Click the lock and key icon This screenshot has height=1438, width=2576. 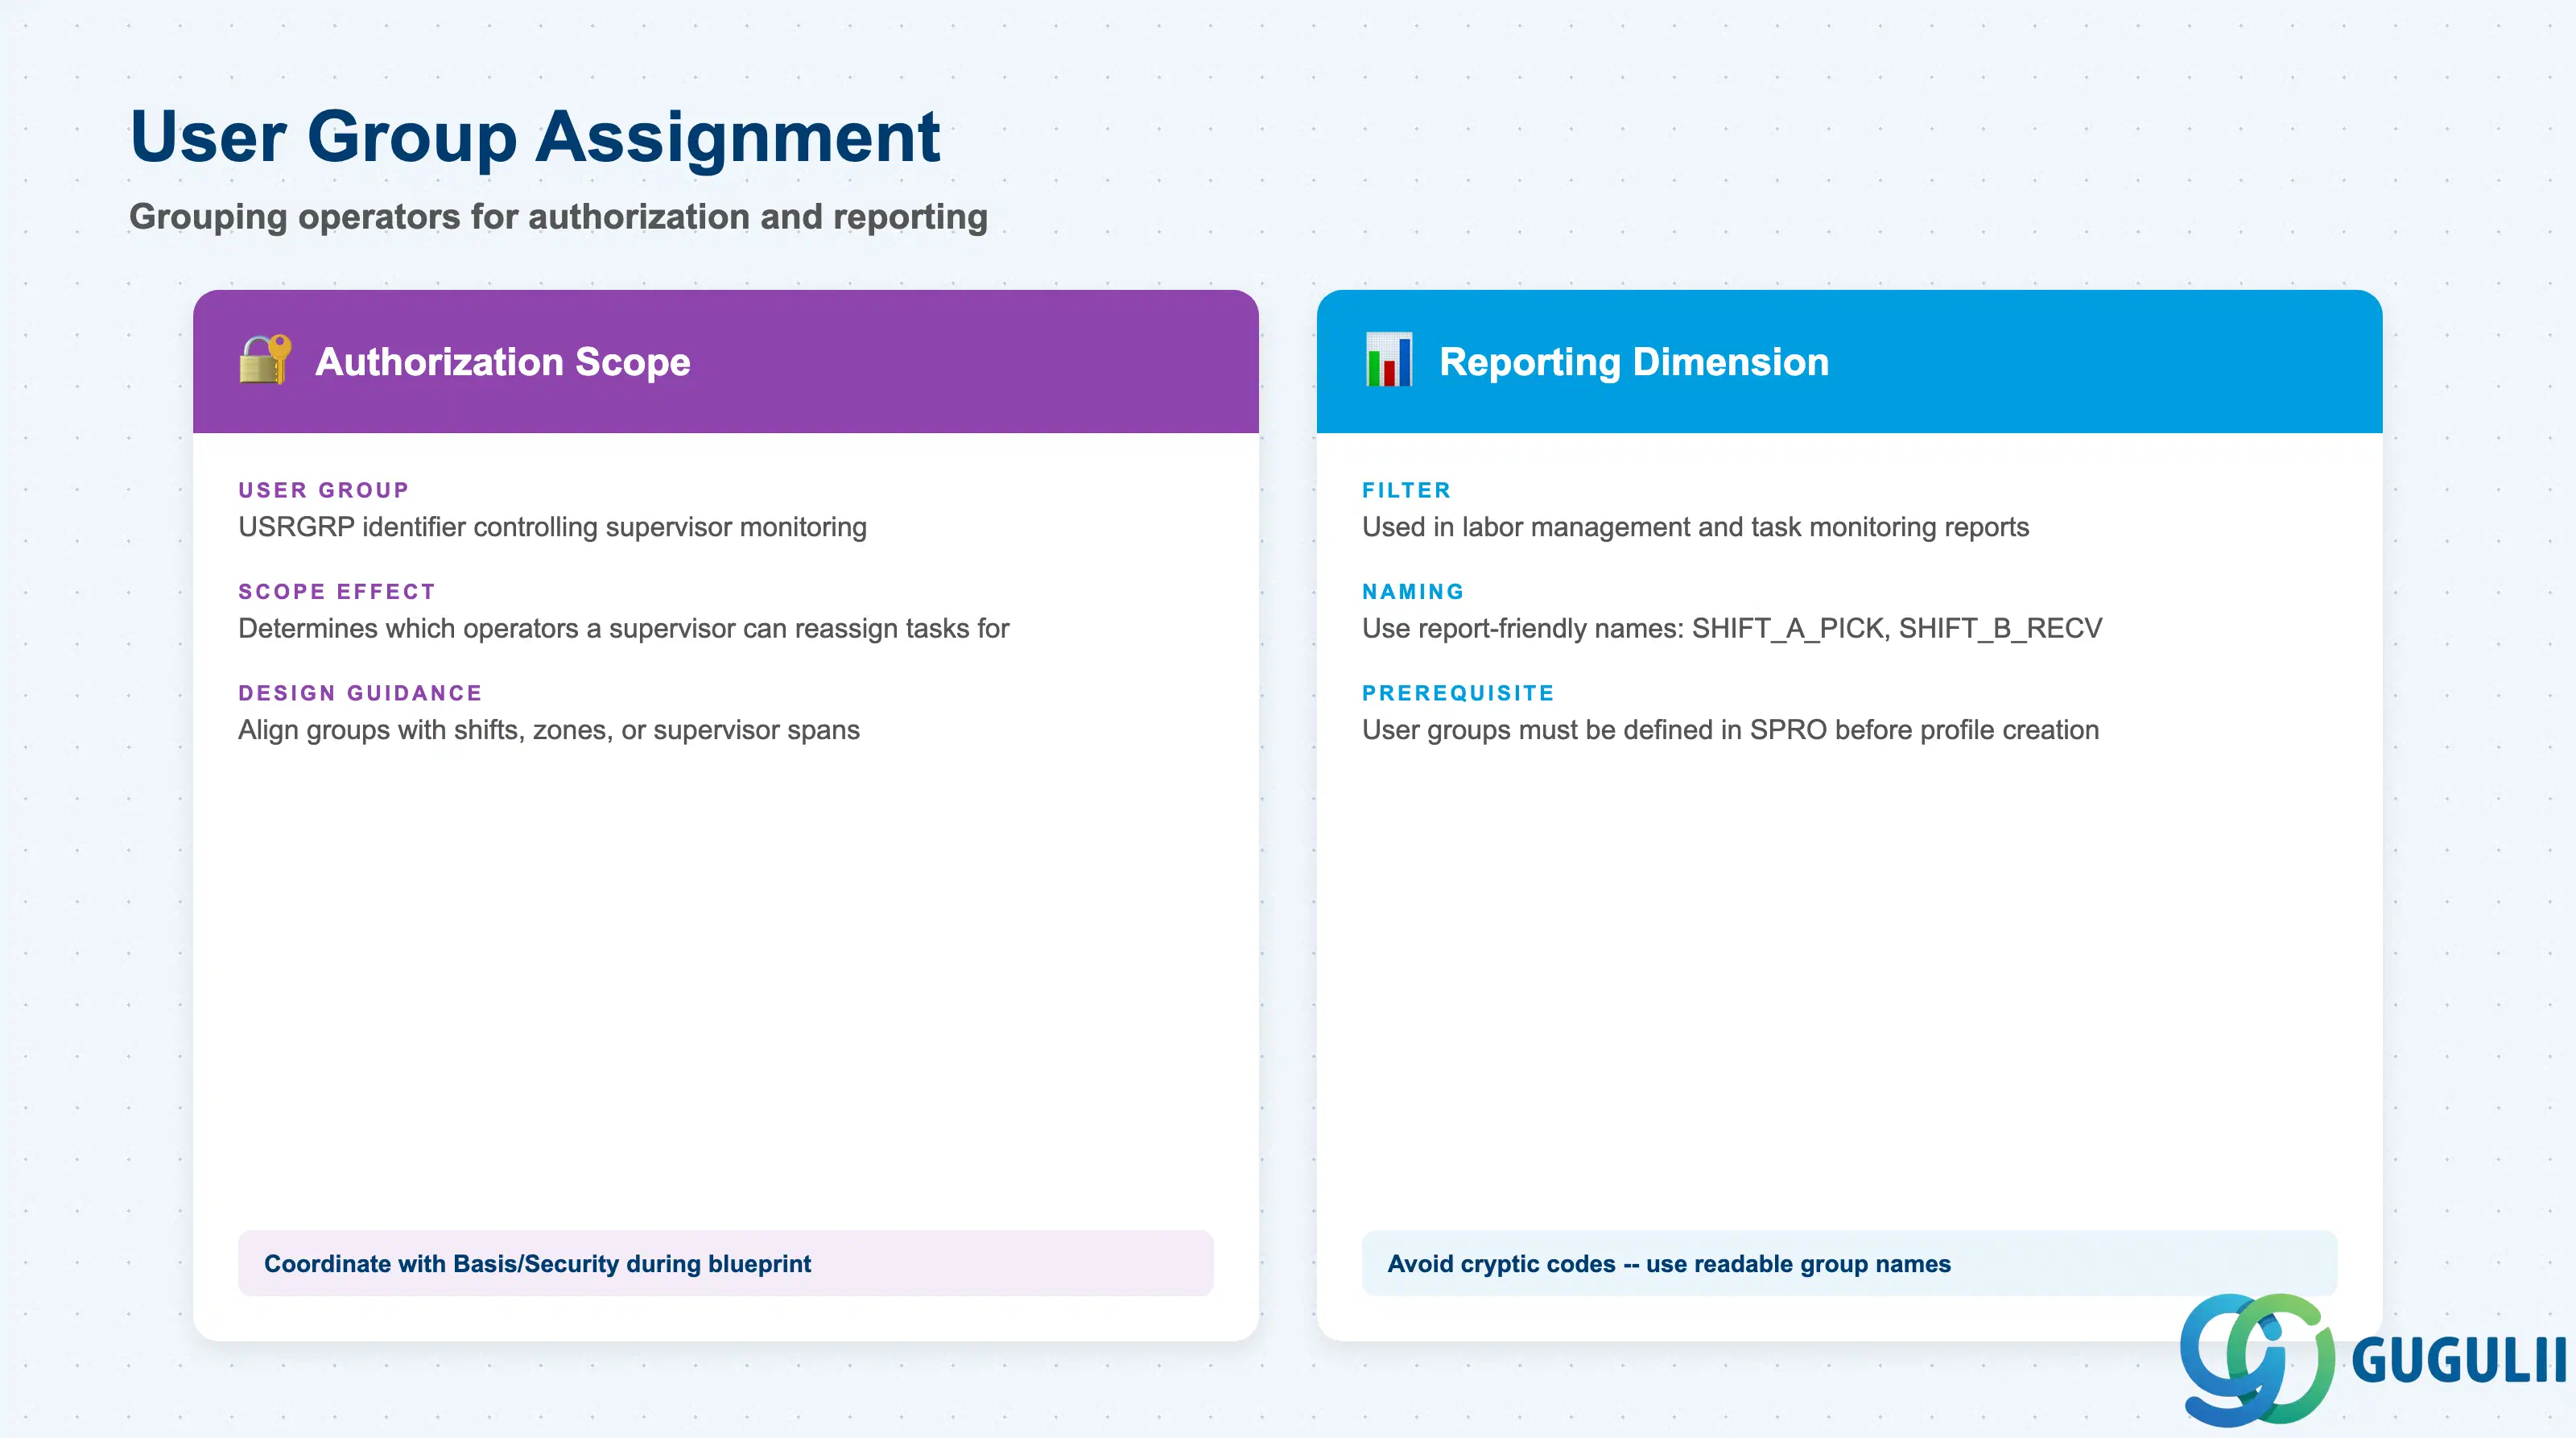coord(265,360)
